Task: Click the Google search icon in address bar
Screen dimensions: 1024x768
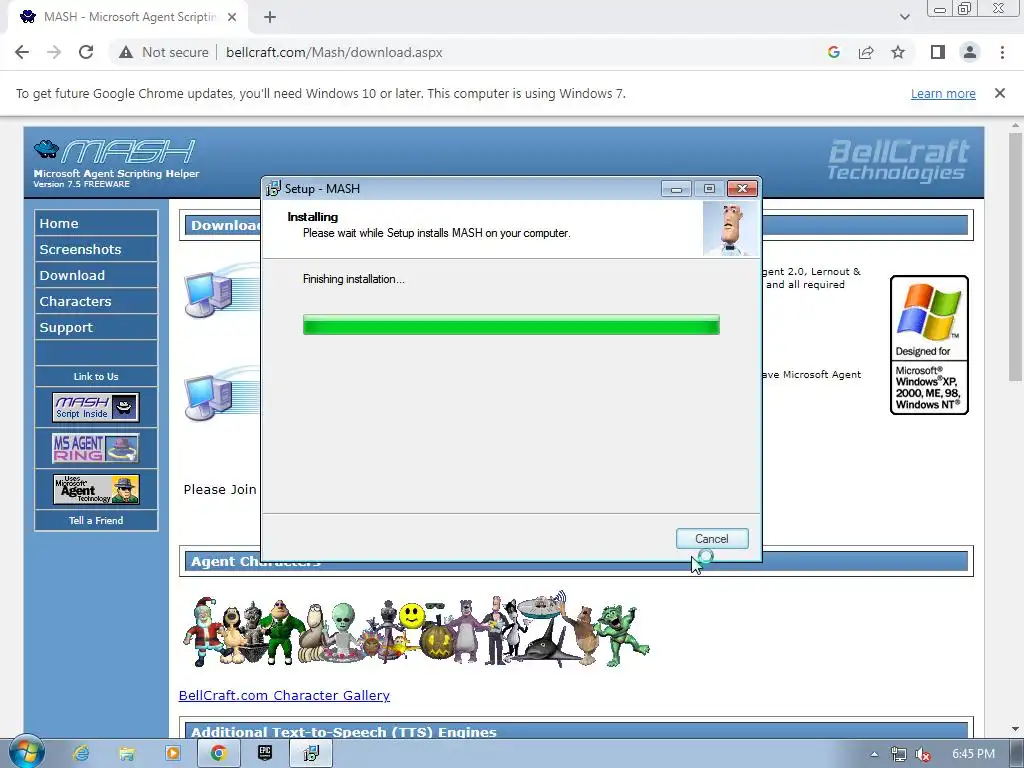Action: point(833,52)
